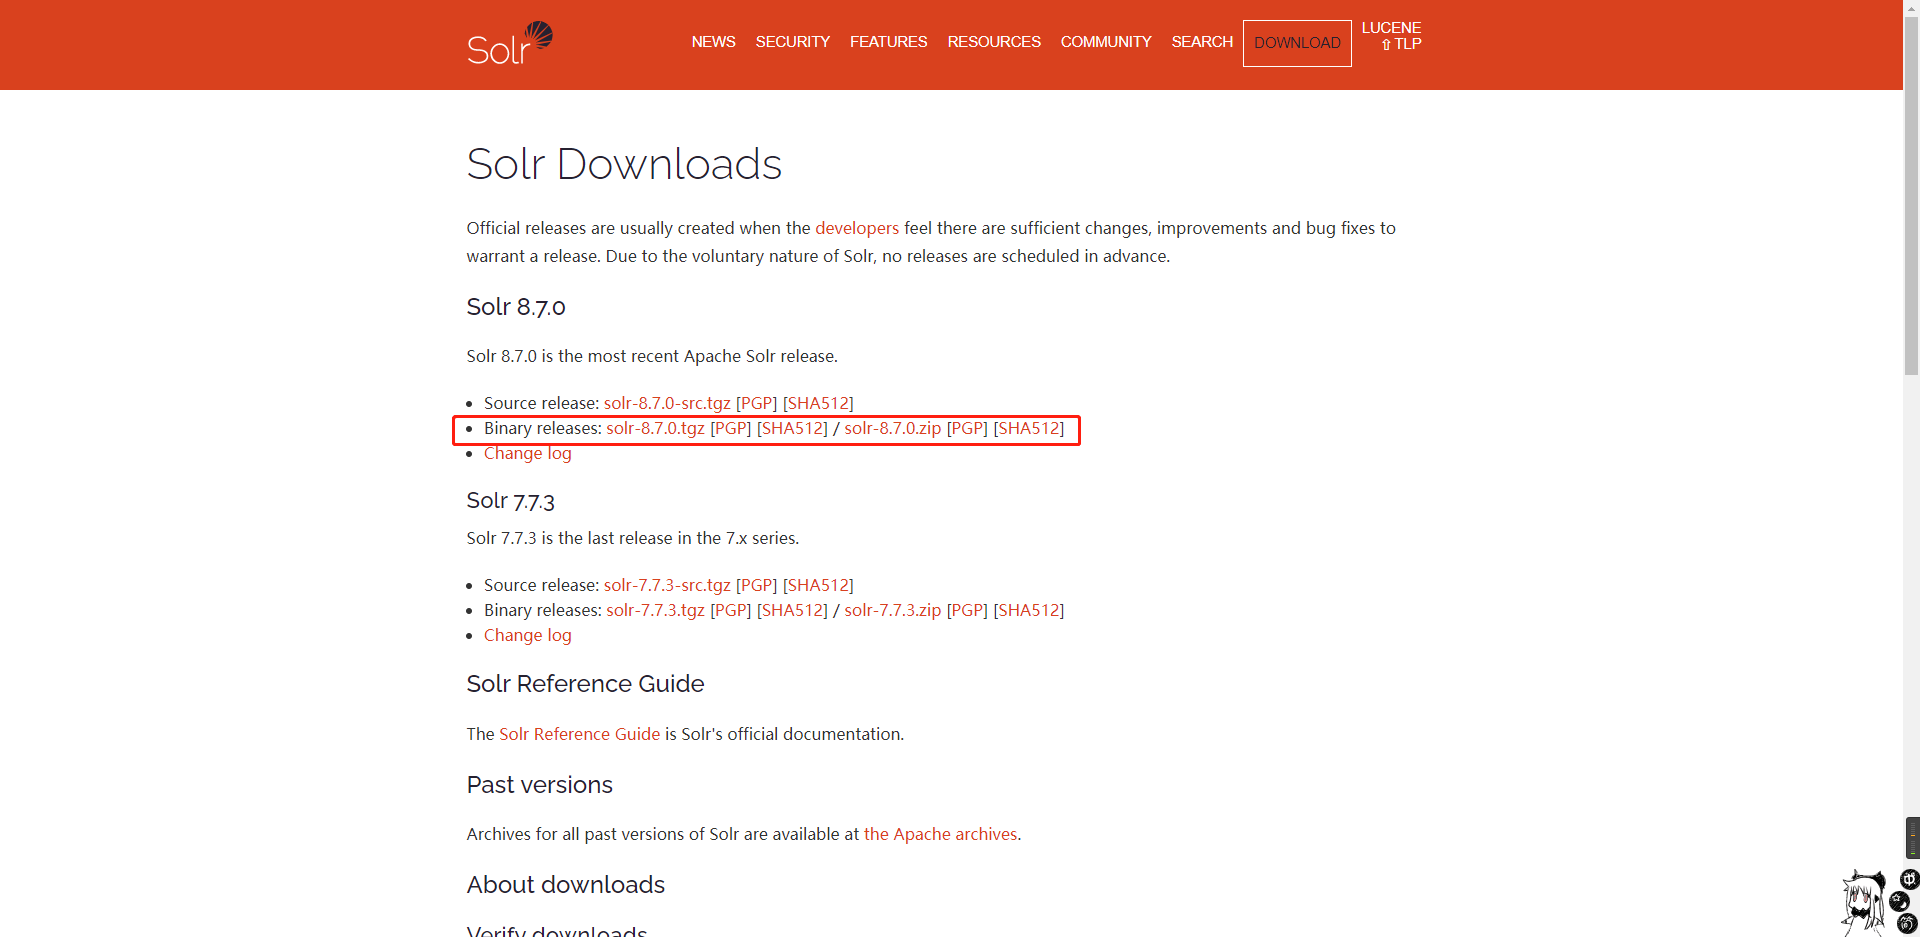The height and width of the screenshot is (937, 1920).
Task: Open the FEATURES navigation item
Action: coord(888,42)
